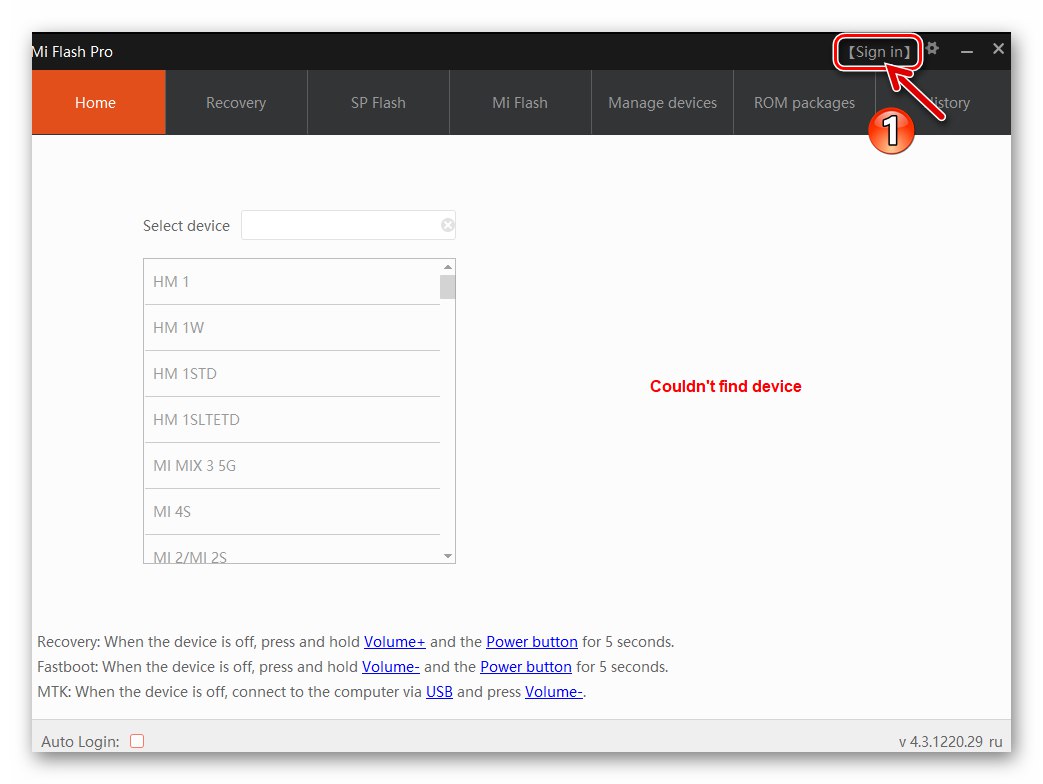Select MI 2/MI 2S device
The height and width of the screenshot is (784, 1043).
click(292, 551)
